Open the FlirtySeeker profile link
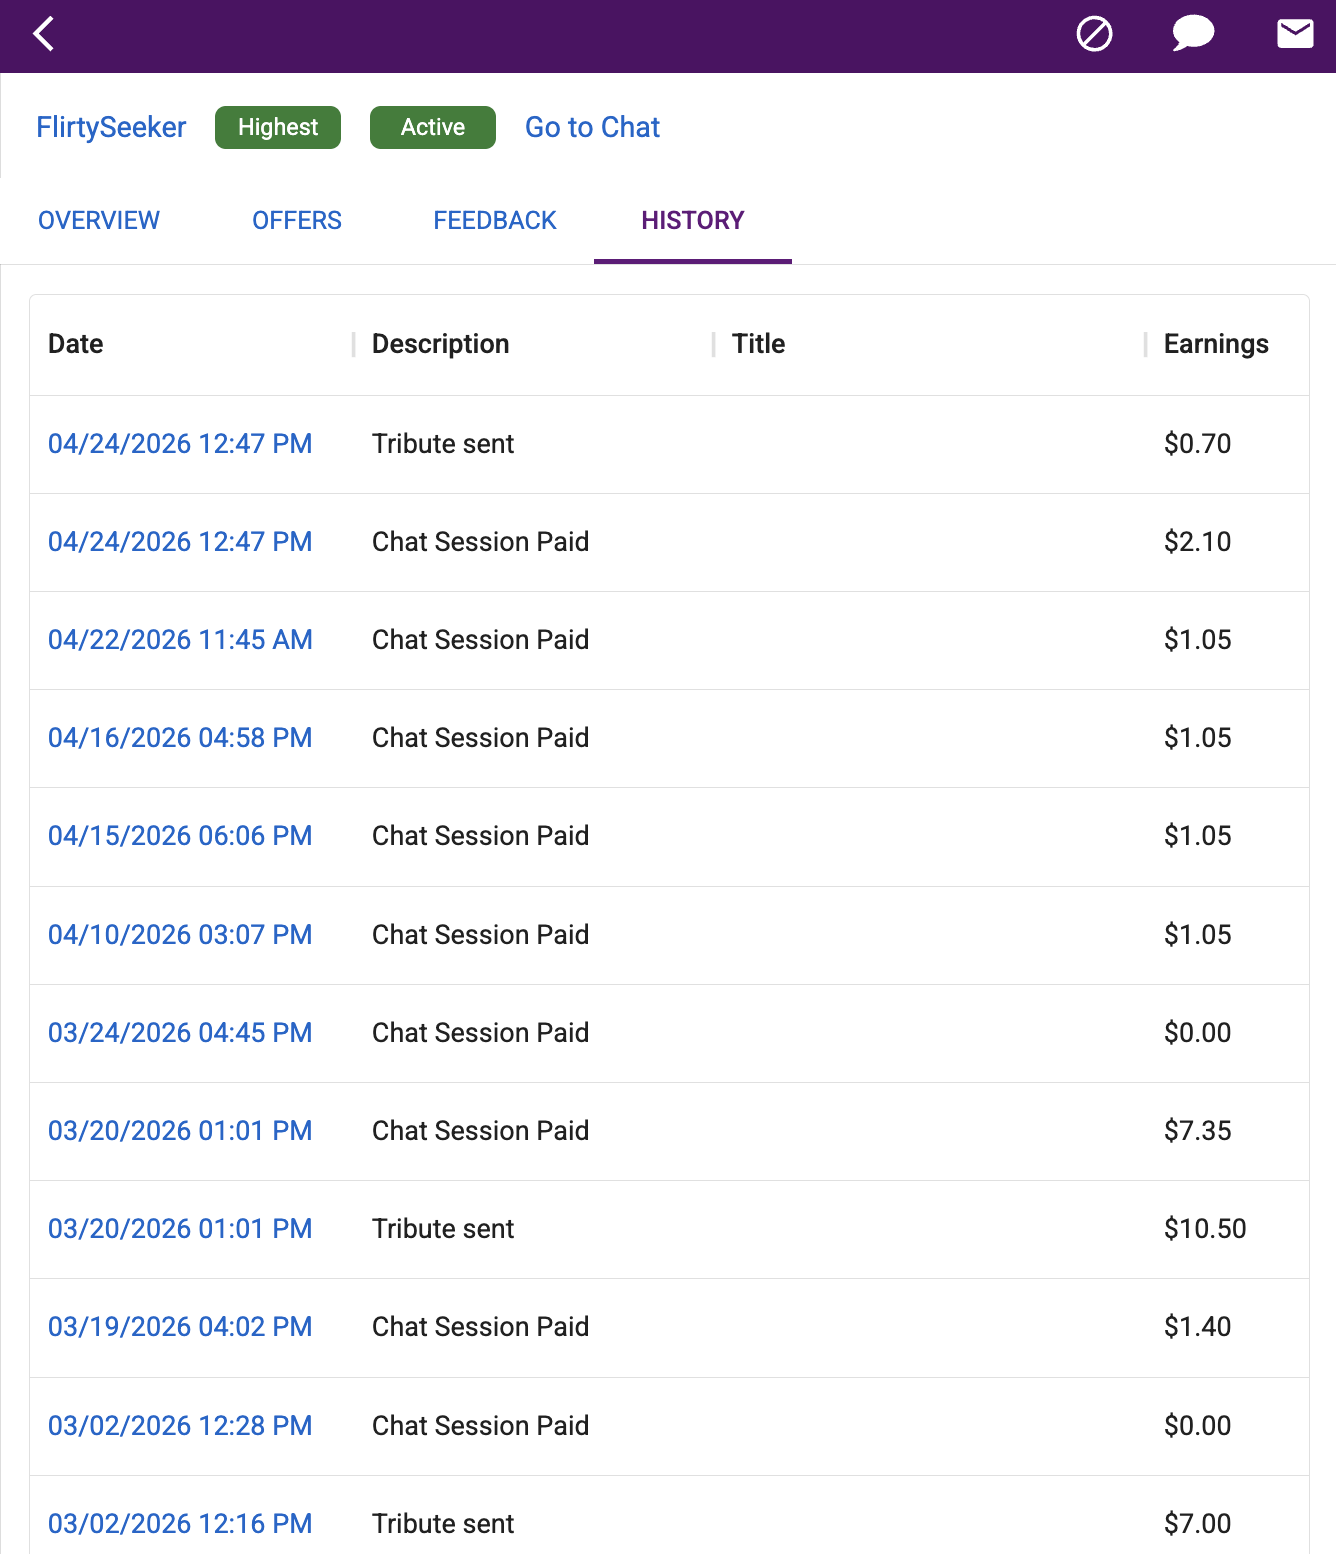Screen dimensions: 1336x1554 point(111,127)
